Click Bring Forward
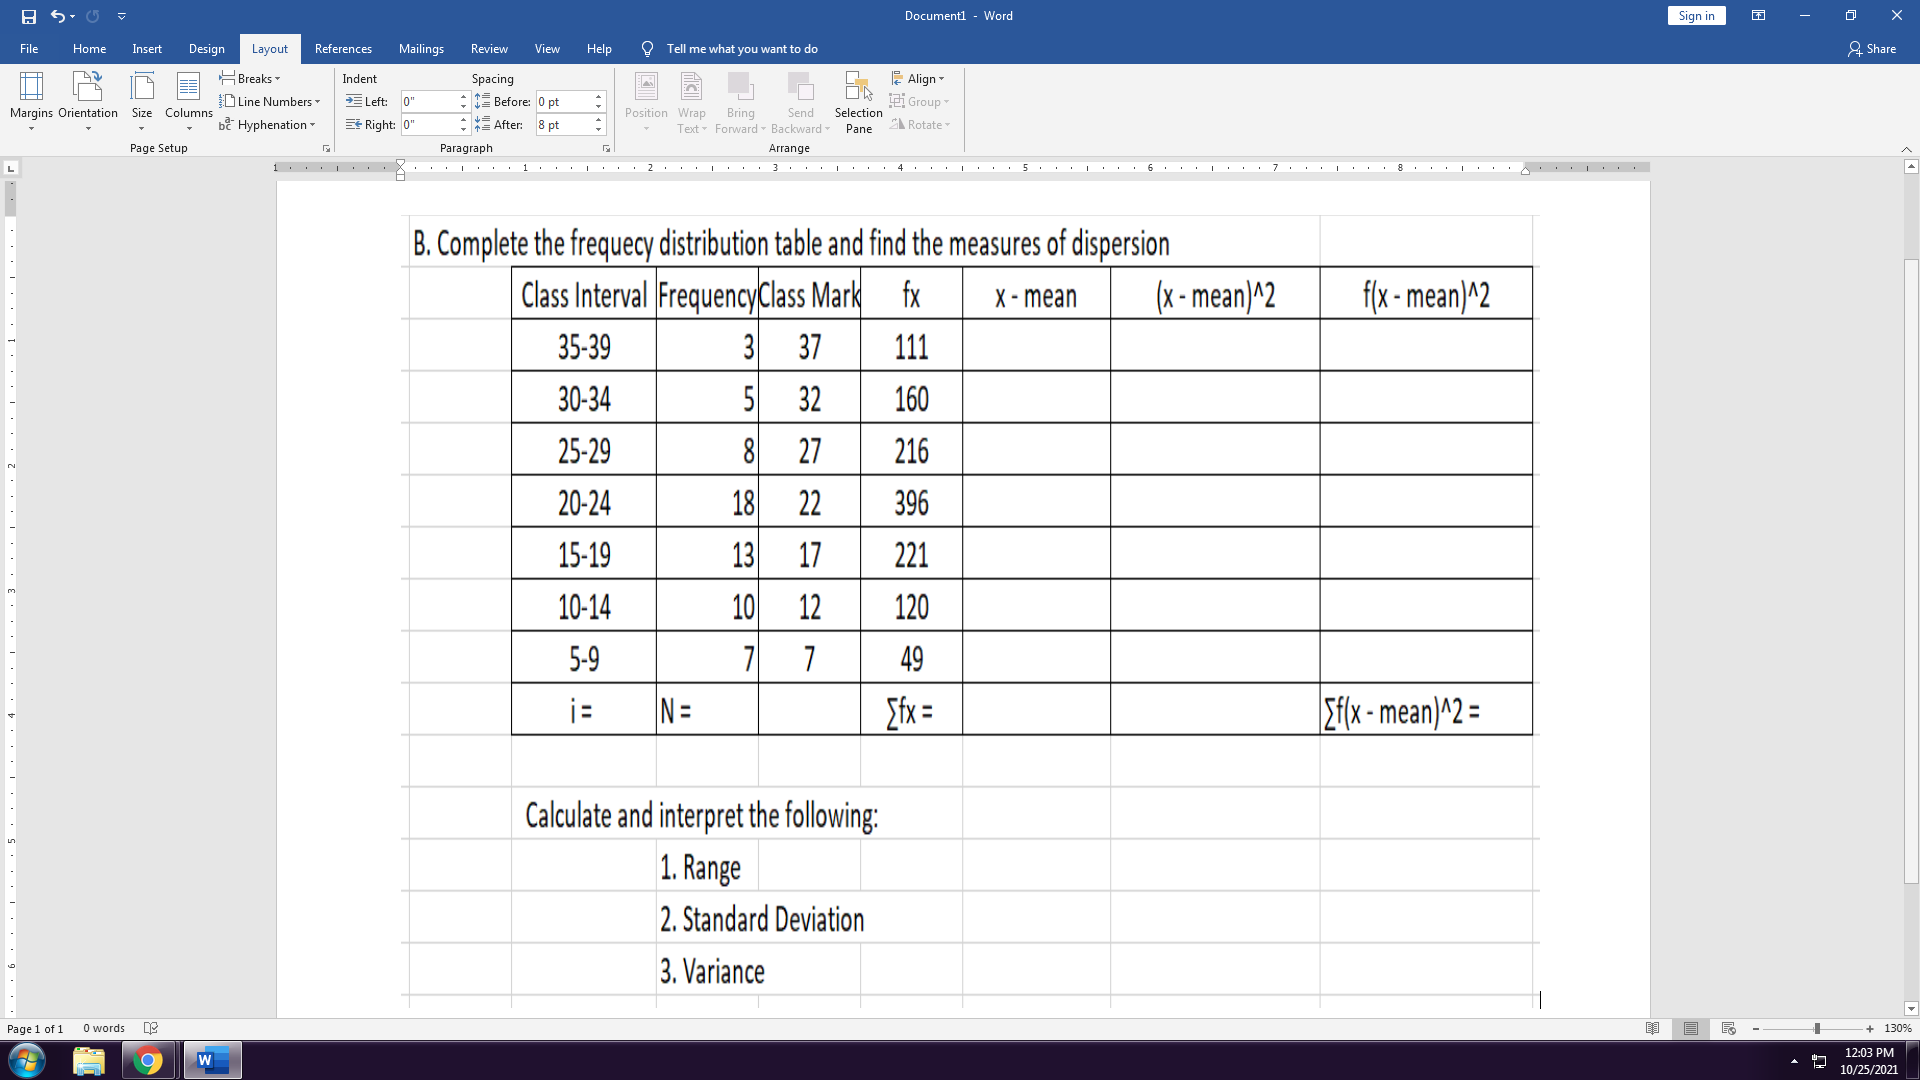 (x=740, y=100)
